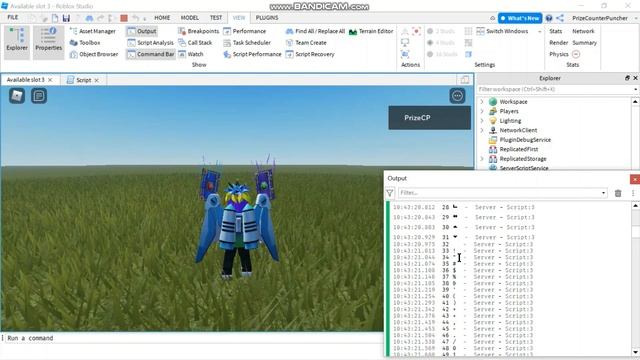Open the Output panel options menu

[x=633, y=193]
